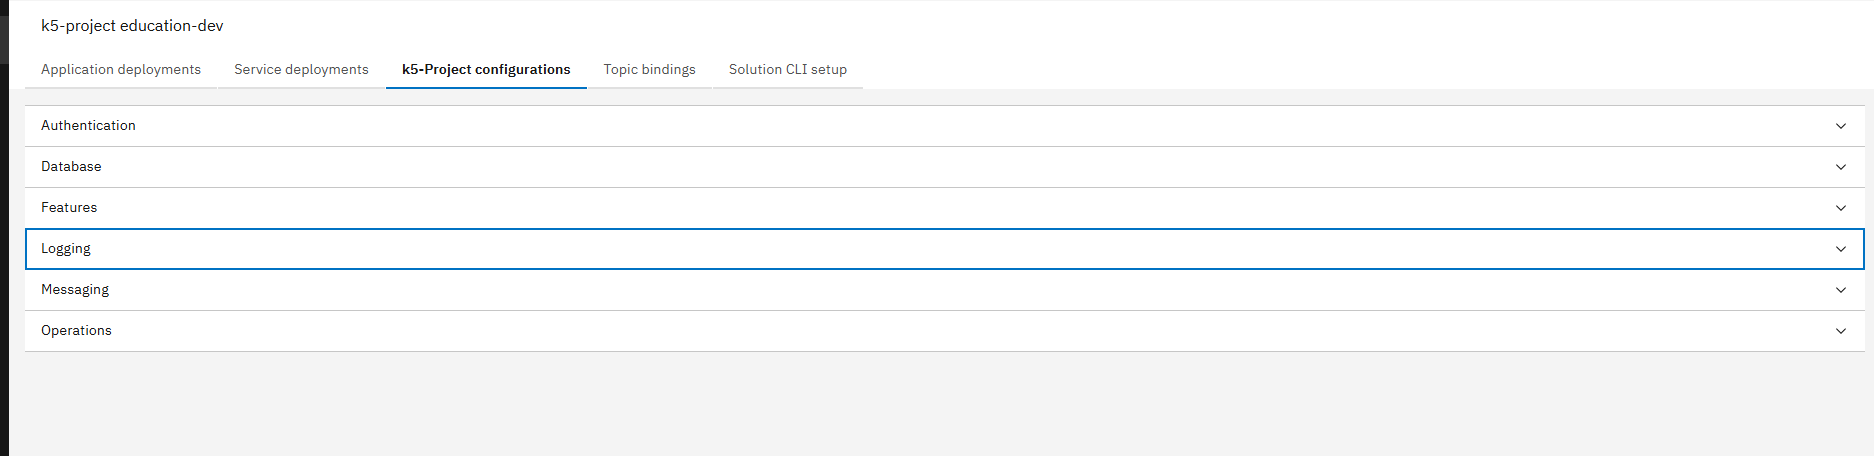Select the k5-Project configurations tab
Image resolution: width=1874 pixels, height=456 pixels.
(x=486, y=70)
